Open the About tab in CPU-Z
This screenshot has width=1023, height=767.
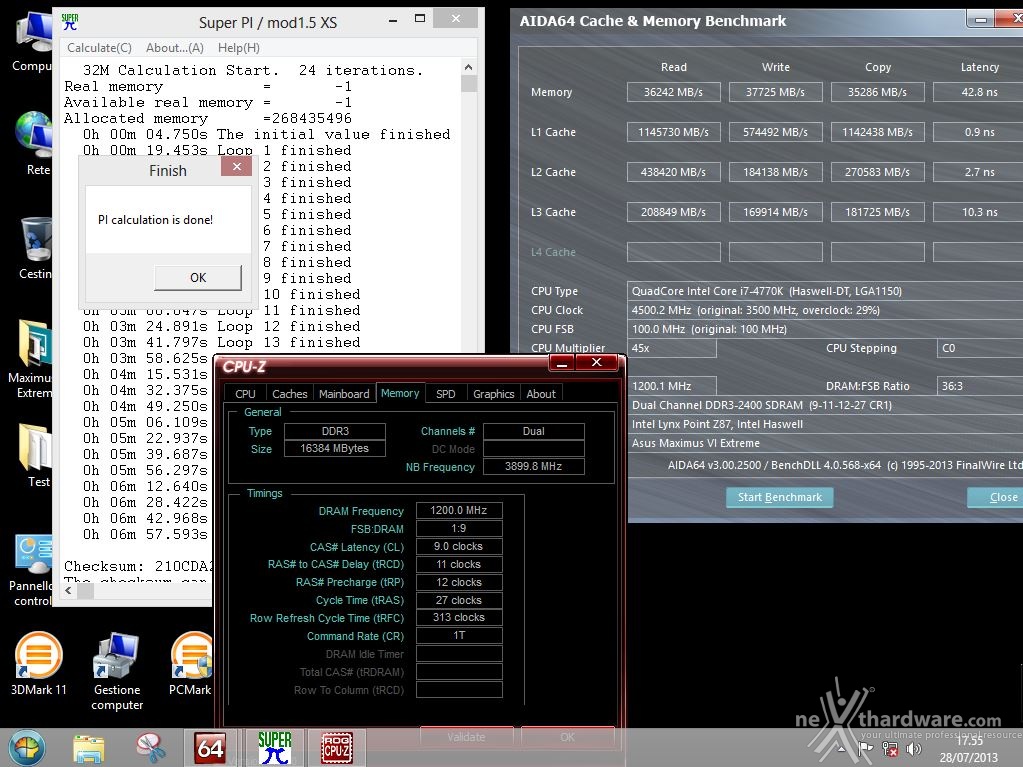541,394
